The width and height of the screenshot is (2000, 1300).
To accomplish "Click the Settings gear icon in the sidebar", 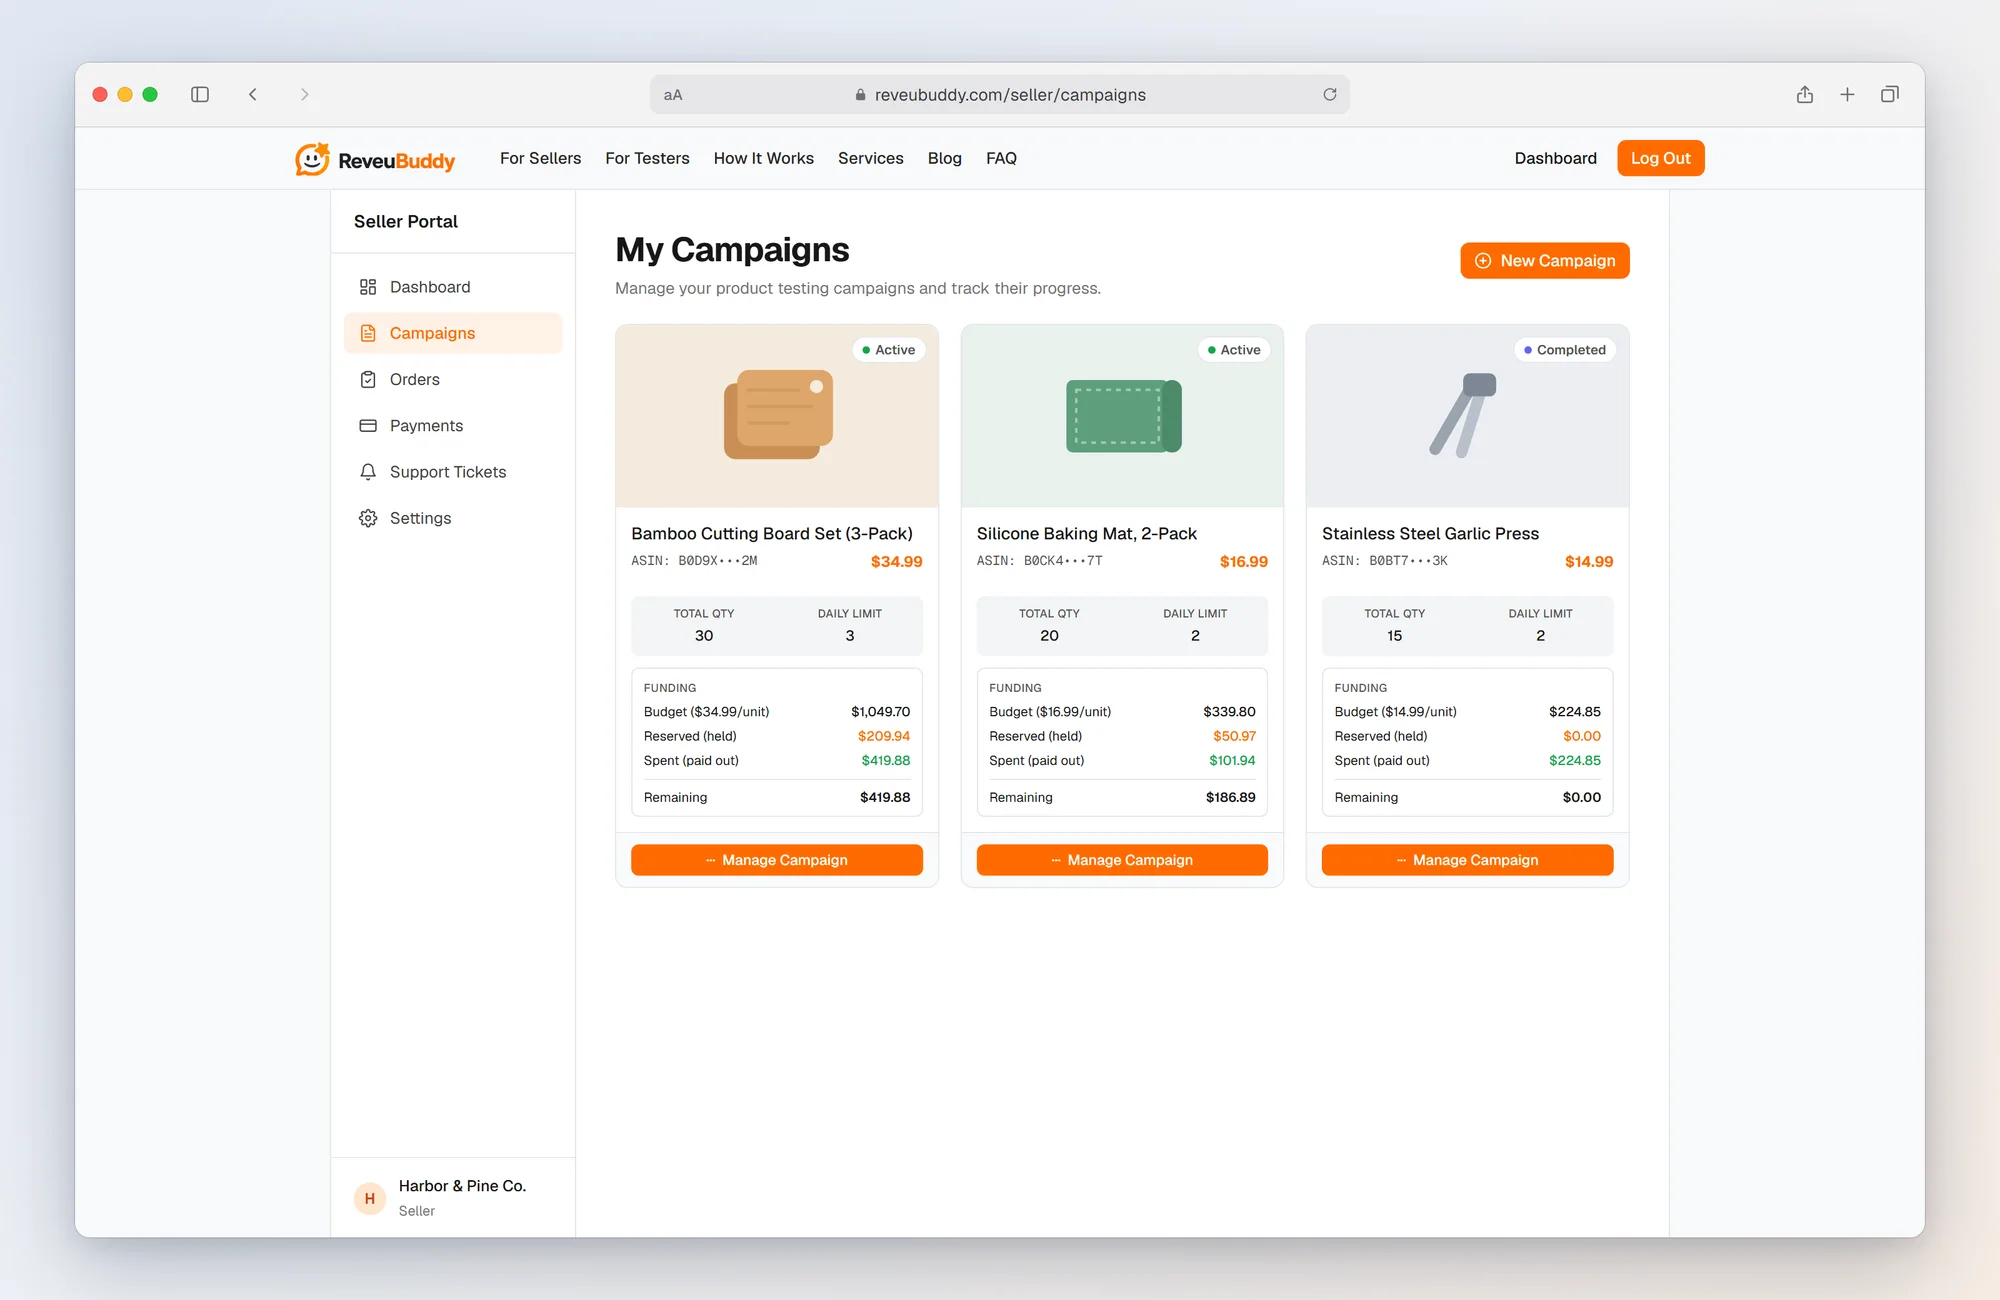I will 368,518.
